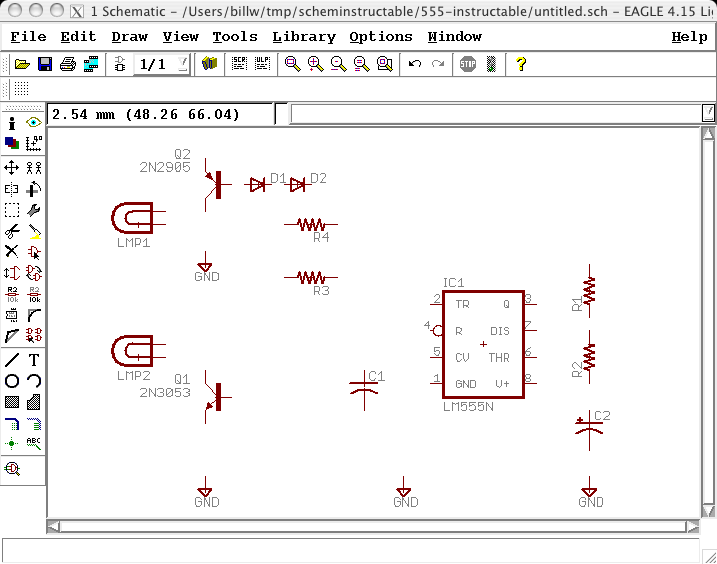Launch the CAM processor icon
Image resolution: width=717 pixels, height=564 pixels.
[x=91, y=64]
